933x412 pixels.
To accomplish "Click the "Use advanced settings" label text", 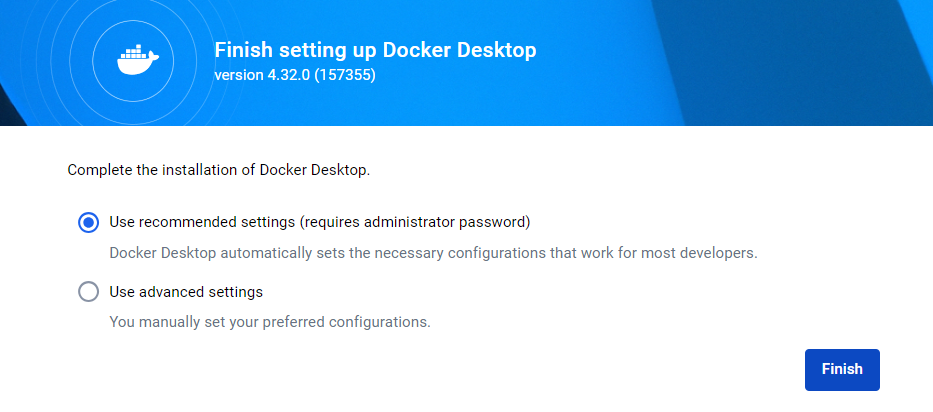I will 186,292.
